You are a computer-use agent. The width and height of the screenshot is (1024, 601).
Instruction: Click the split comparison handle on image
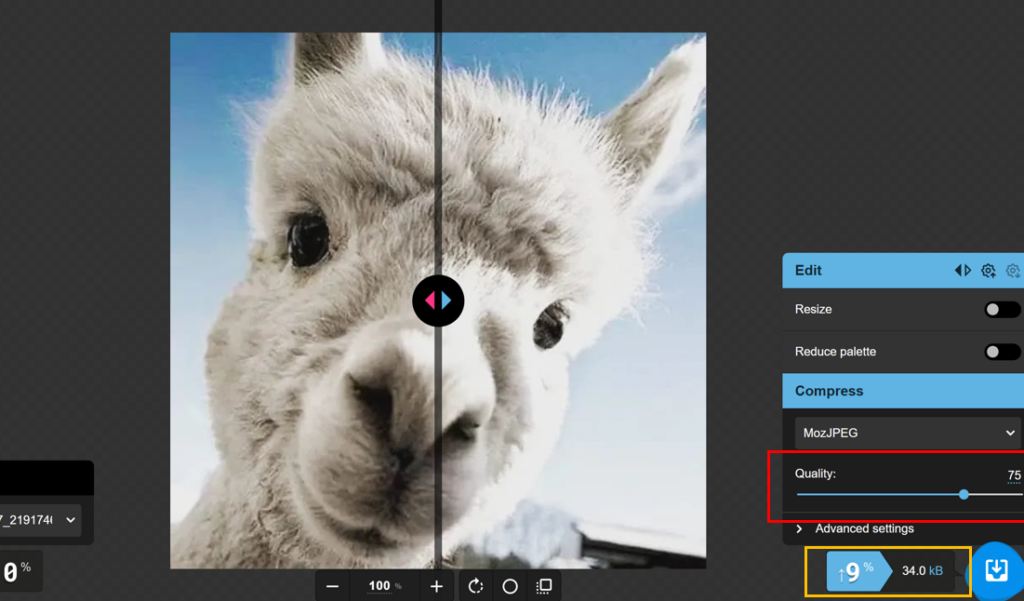[438, 300]
